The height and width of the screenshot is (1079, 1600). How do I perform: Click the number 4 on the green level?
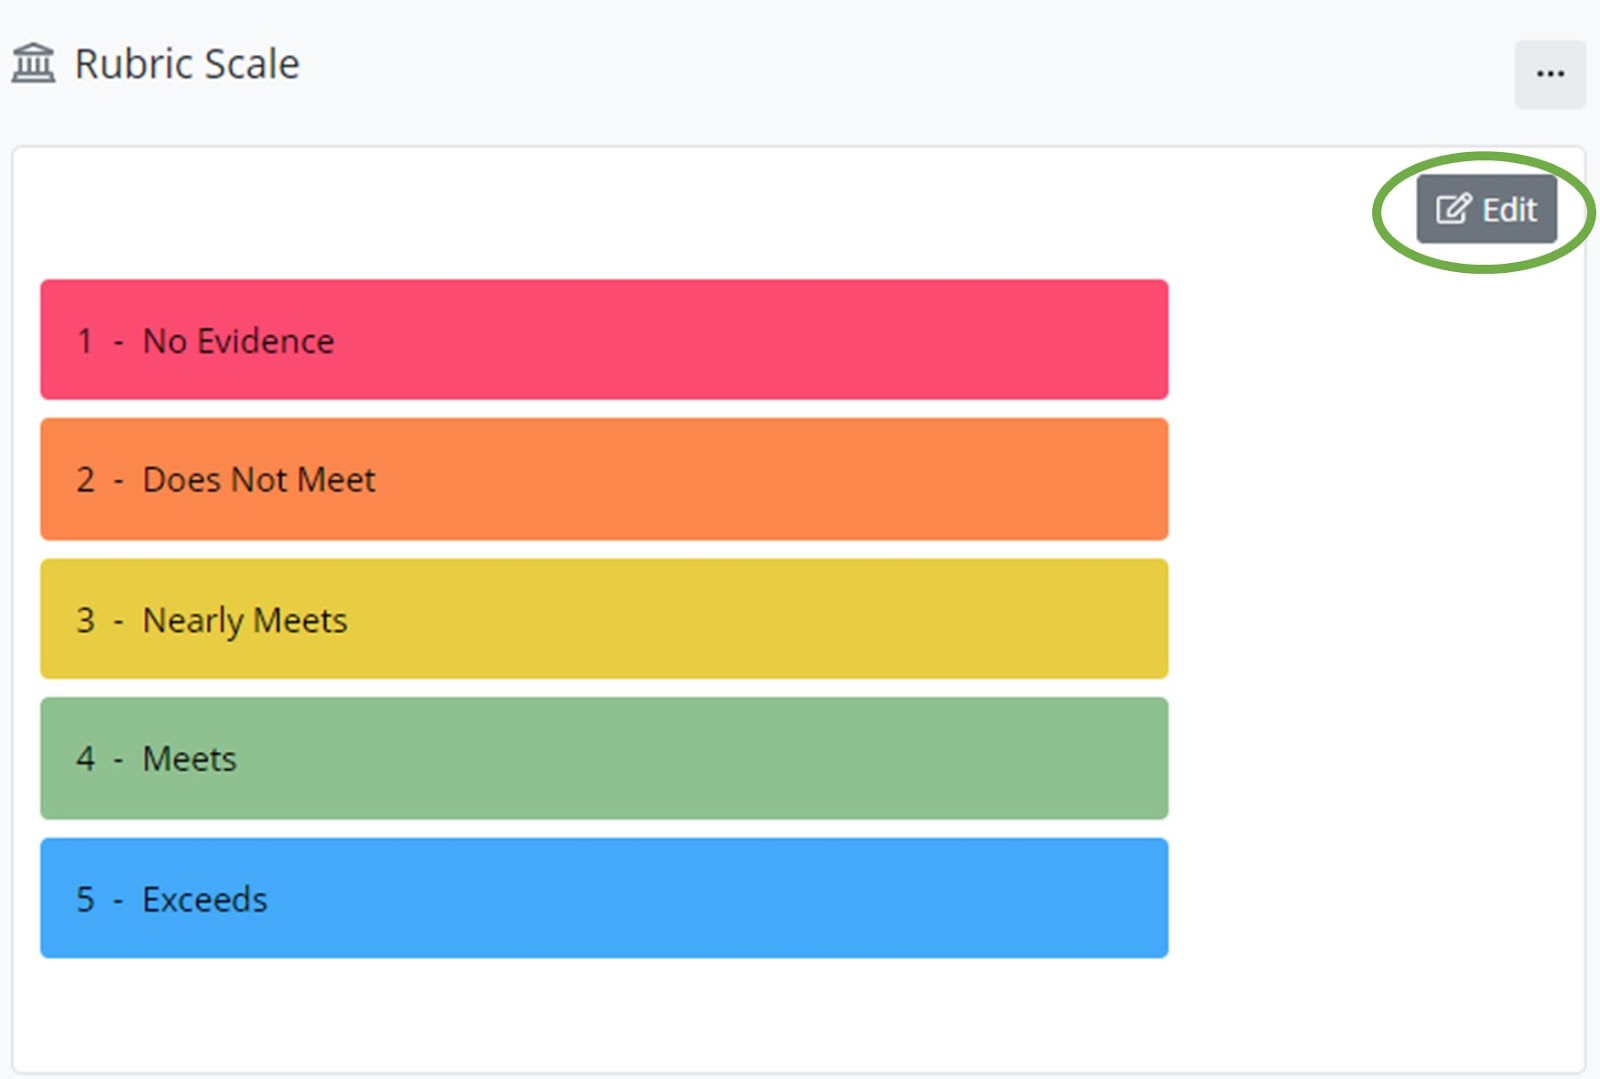86,759
